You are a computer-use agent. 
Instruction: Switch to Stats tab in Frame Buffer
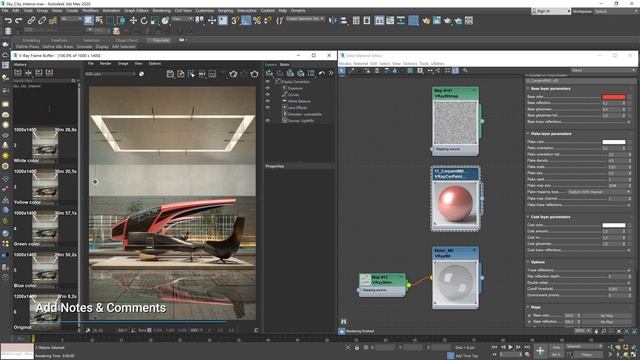point(284,64)
